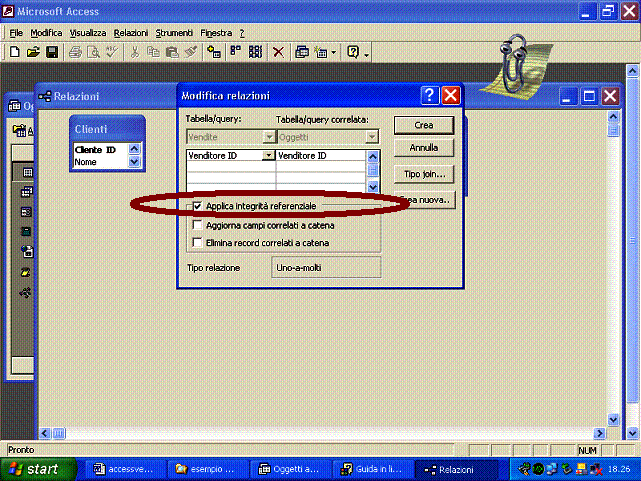Click the Reports icon in database sidebar
The image size is (641, 481).
[26, 232]
